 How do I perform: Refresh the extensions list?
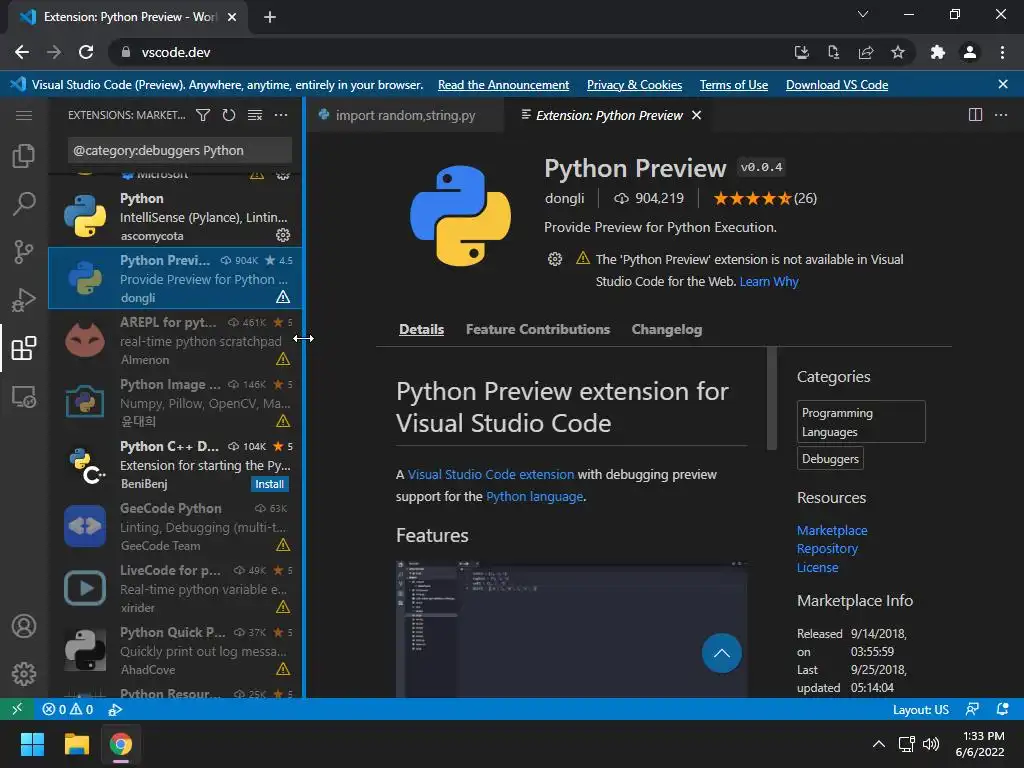[x=229, y=116]
